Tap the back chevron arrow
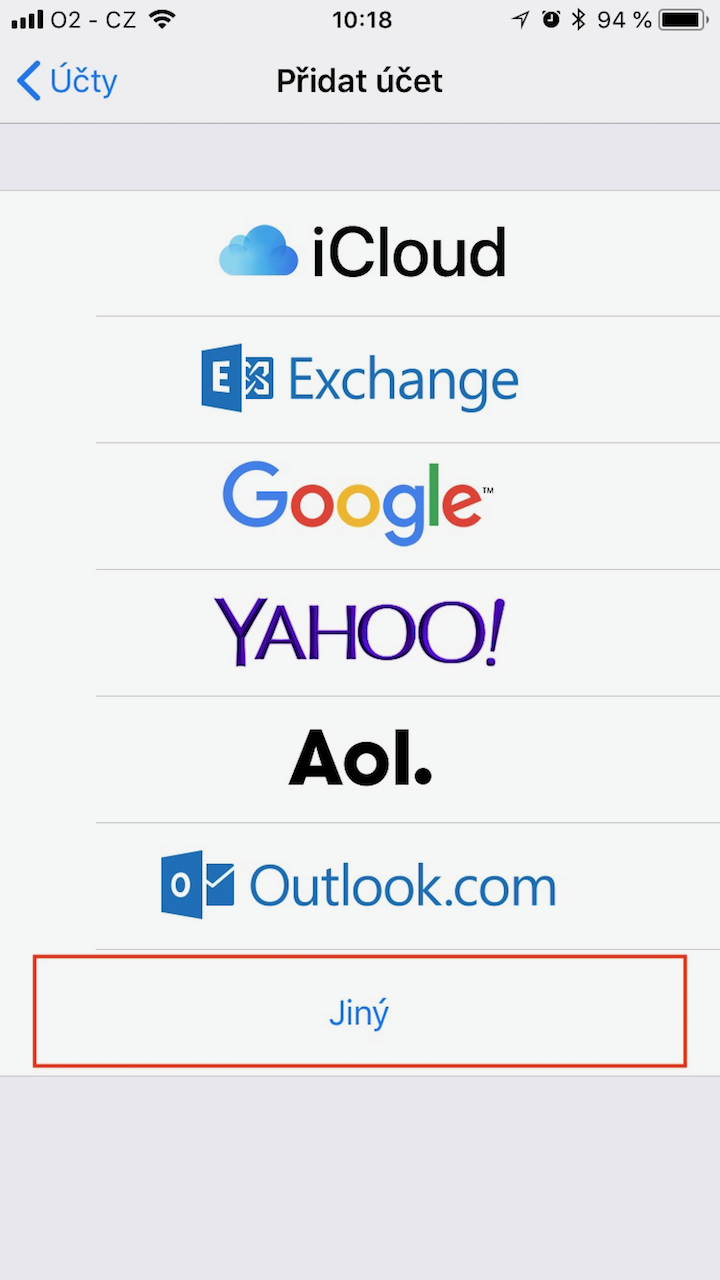The image size is (720, 1280). (29, 80)
